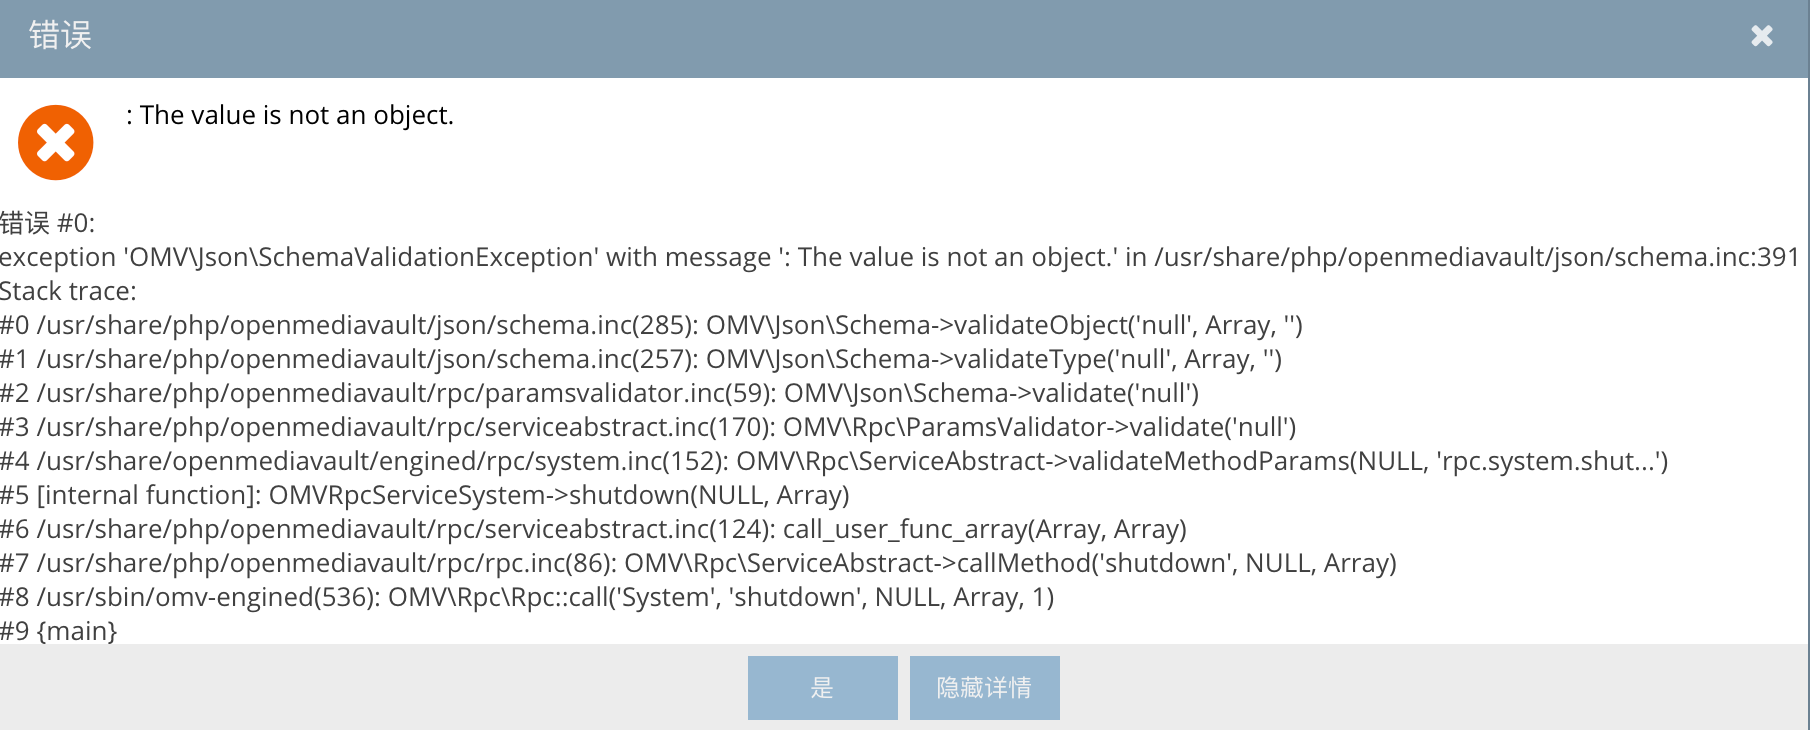1810x730 pixels.
Task: Select stack line #6 call_user_func_array
Action: (594, 529)
